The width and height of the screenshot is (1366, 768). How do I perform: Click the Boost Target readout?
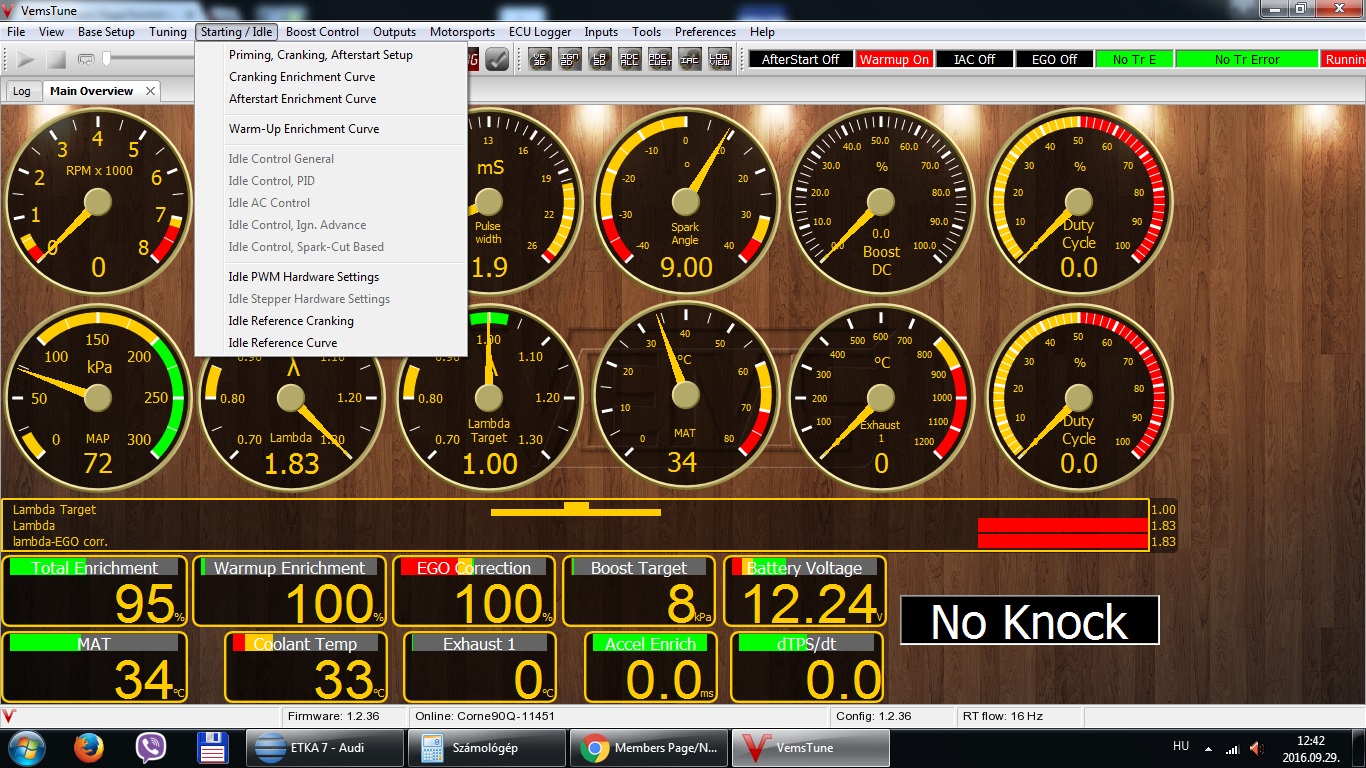[x=639, y=592]
